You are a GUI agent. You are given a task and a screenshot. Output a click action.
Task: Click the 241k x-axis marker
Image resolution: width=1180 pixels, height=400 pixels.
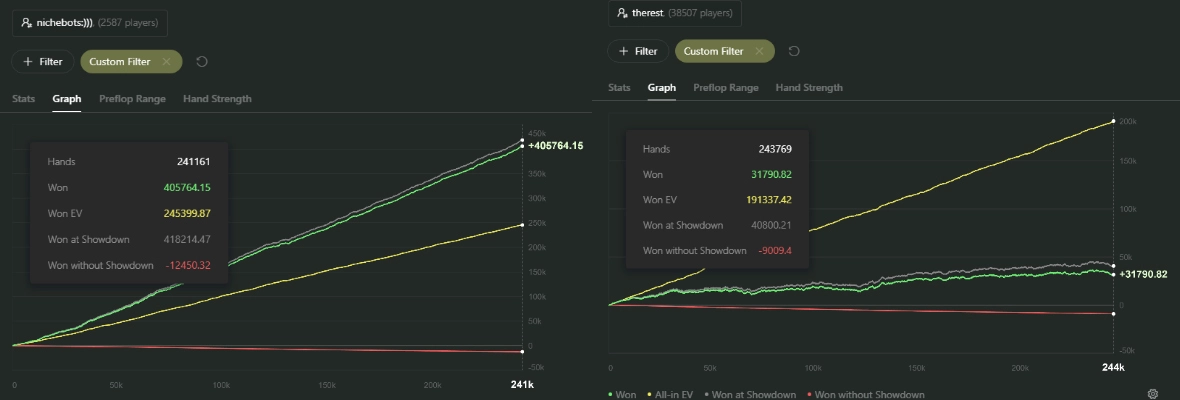[x=522, y=384]
